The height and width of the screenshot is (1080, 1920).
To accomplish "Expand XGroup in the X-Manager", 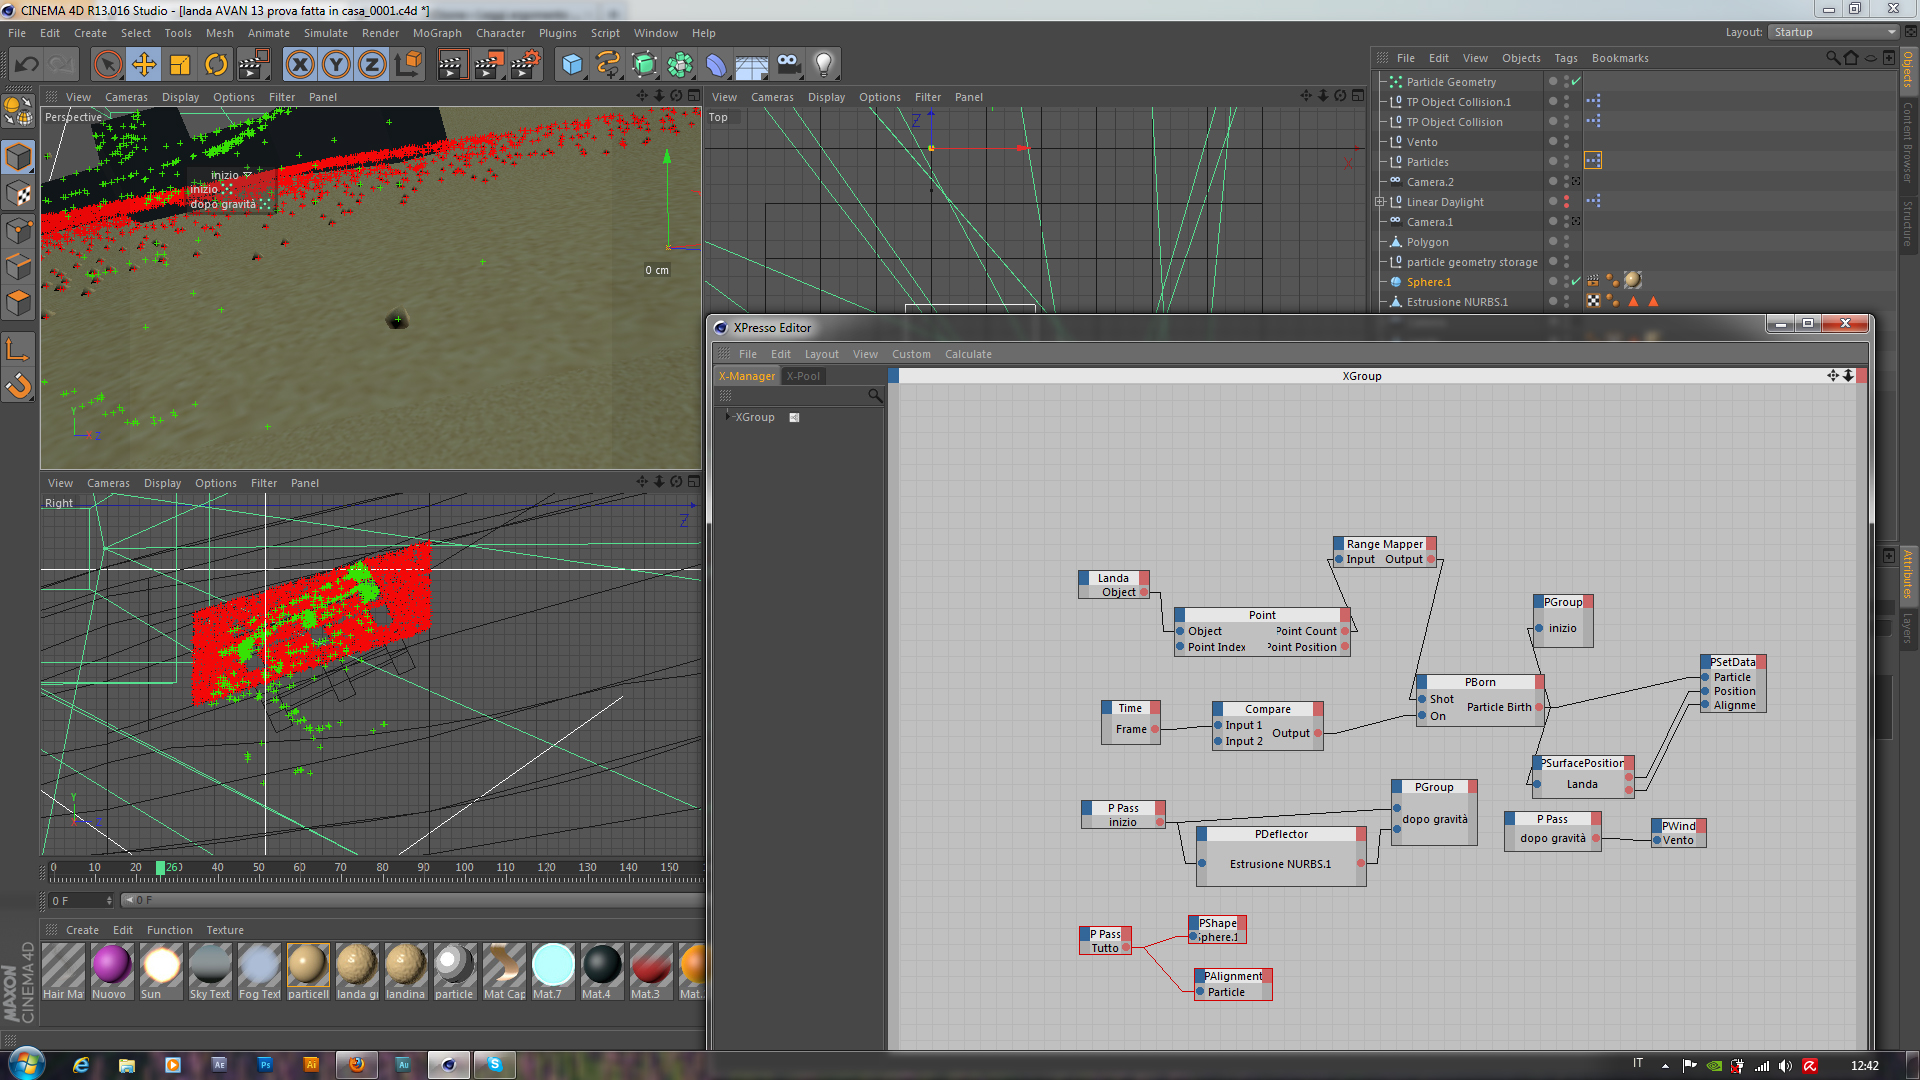I will pyautogui.click(x=727, y=417).
